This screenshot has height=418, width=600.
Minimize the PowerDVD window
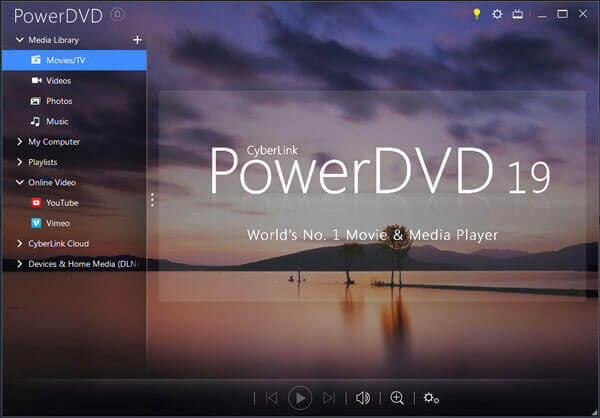(542, 15)
